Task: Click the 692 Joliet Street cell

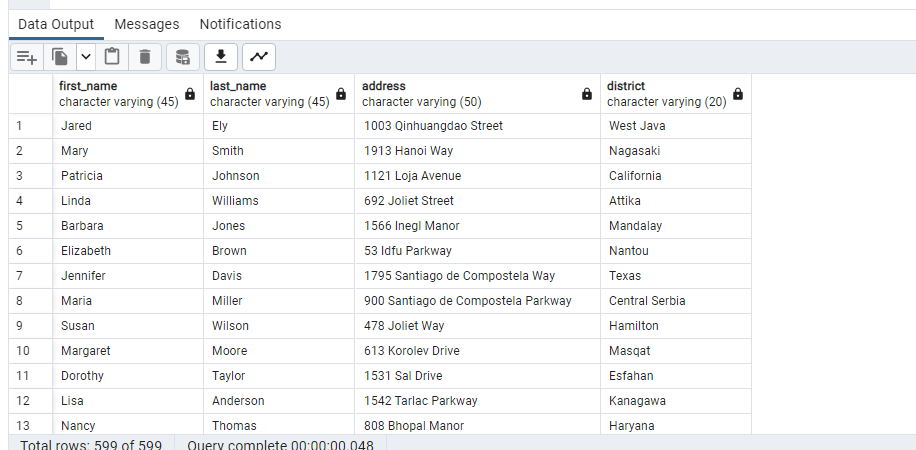Action: coord(477,200)
